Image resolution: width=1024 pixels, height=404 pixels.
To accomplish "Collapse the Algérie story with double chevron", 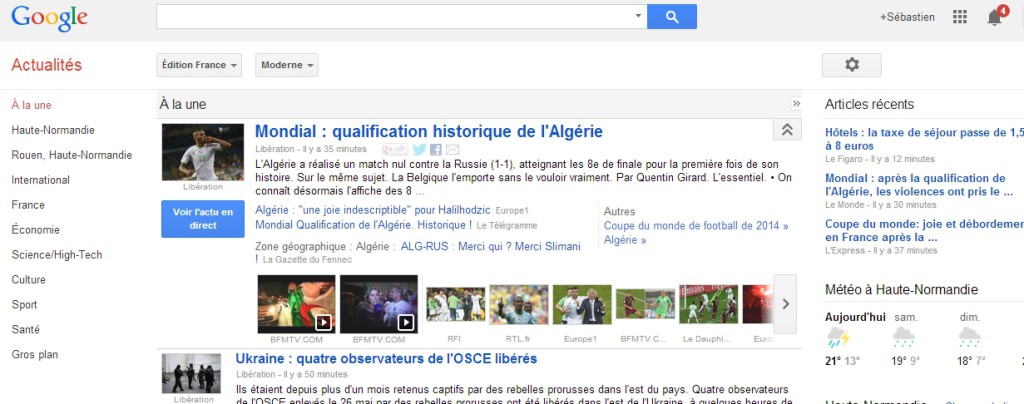I will coord(787,130).
